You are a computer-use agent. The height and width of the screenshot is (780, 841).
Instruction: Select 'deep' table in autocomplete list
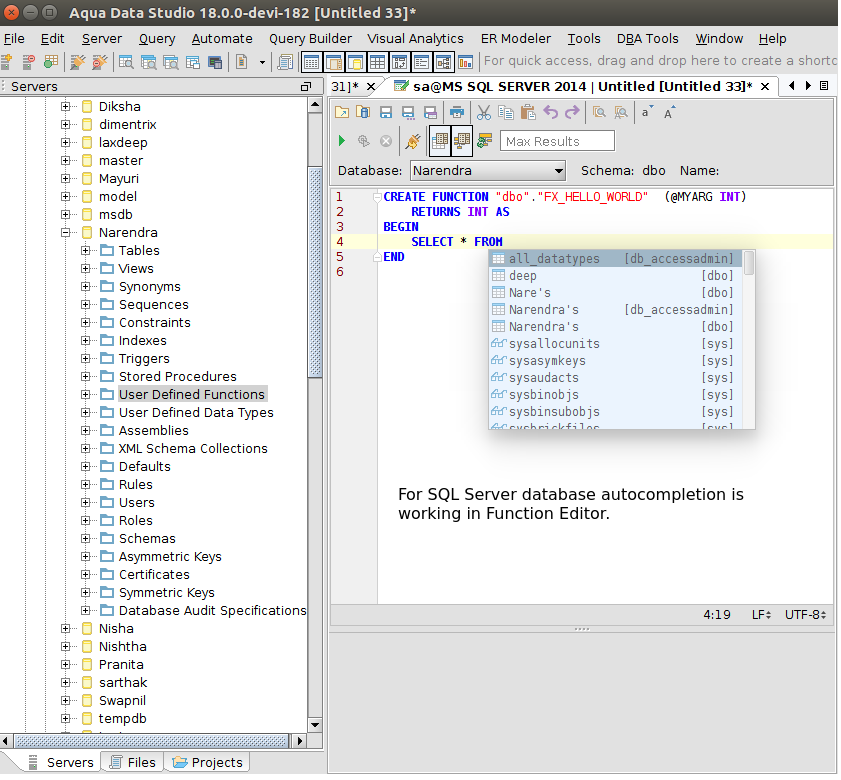pos(616,276)
